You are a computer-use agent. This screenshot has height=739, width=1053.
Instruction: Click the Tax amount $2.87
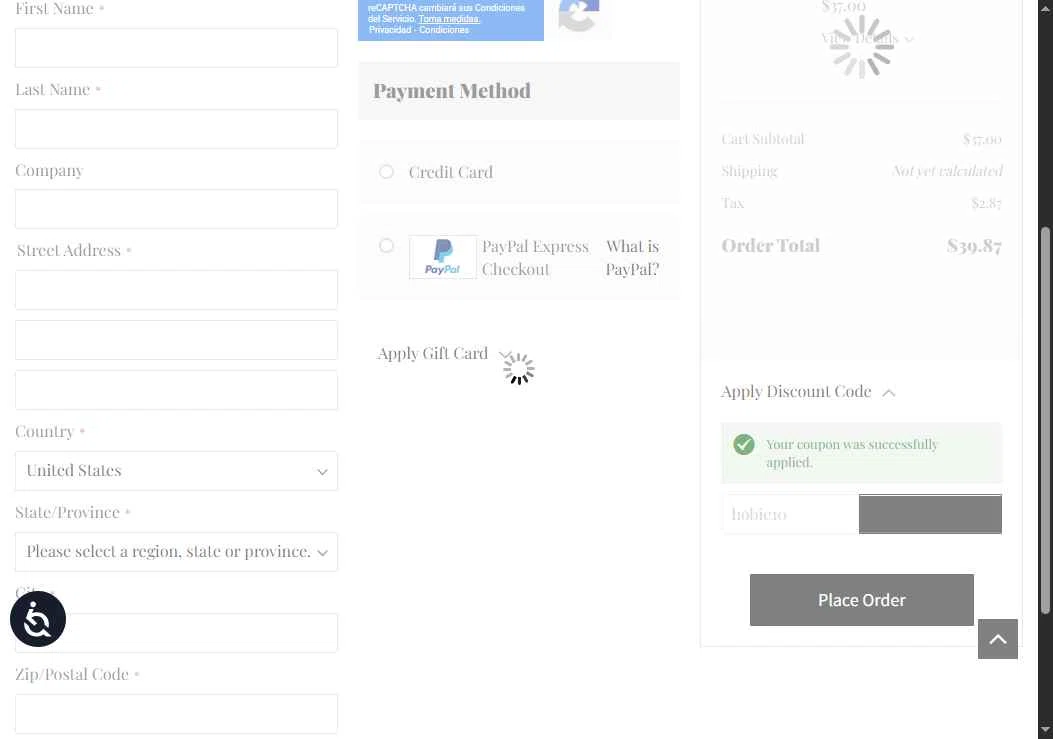pos(986,203)
